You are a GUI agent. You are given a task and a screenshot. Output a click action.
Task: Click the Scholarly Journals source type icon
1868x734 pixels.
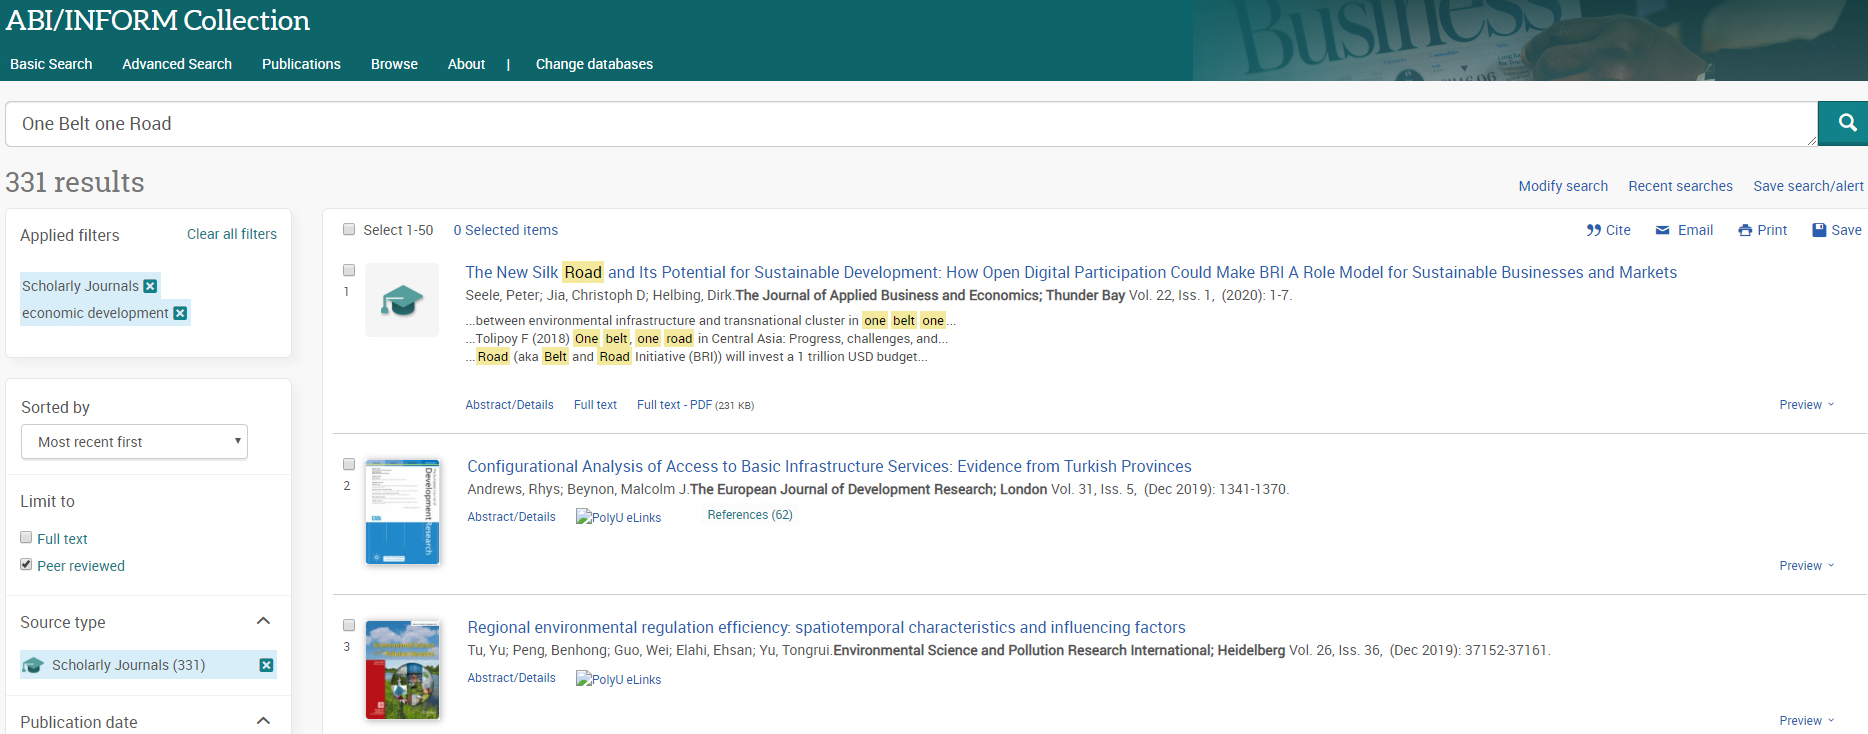point(33,665)
